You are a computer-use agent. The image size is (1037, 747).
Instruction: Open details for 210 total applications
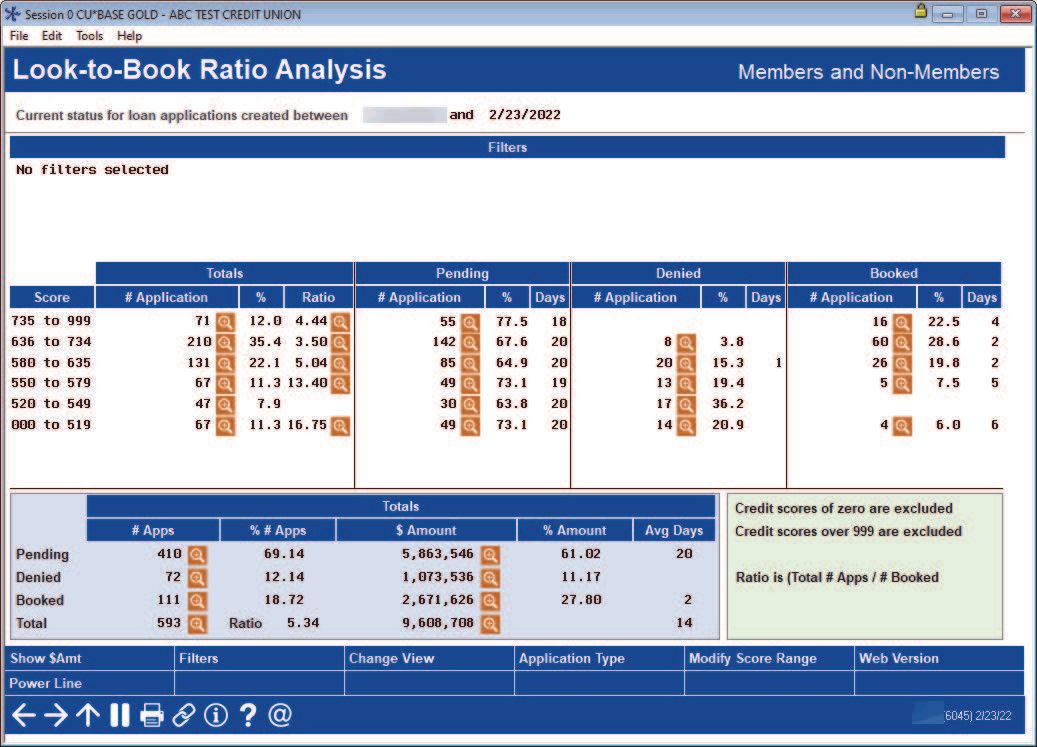point(226,342)
